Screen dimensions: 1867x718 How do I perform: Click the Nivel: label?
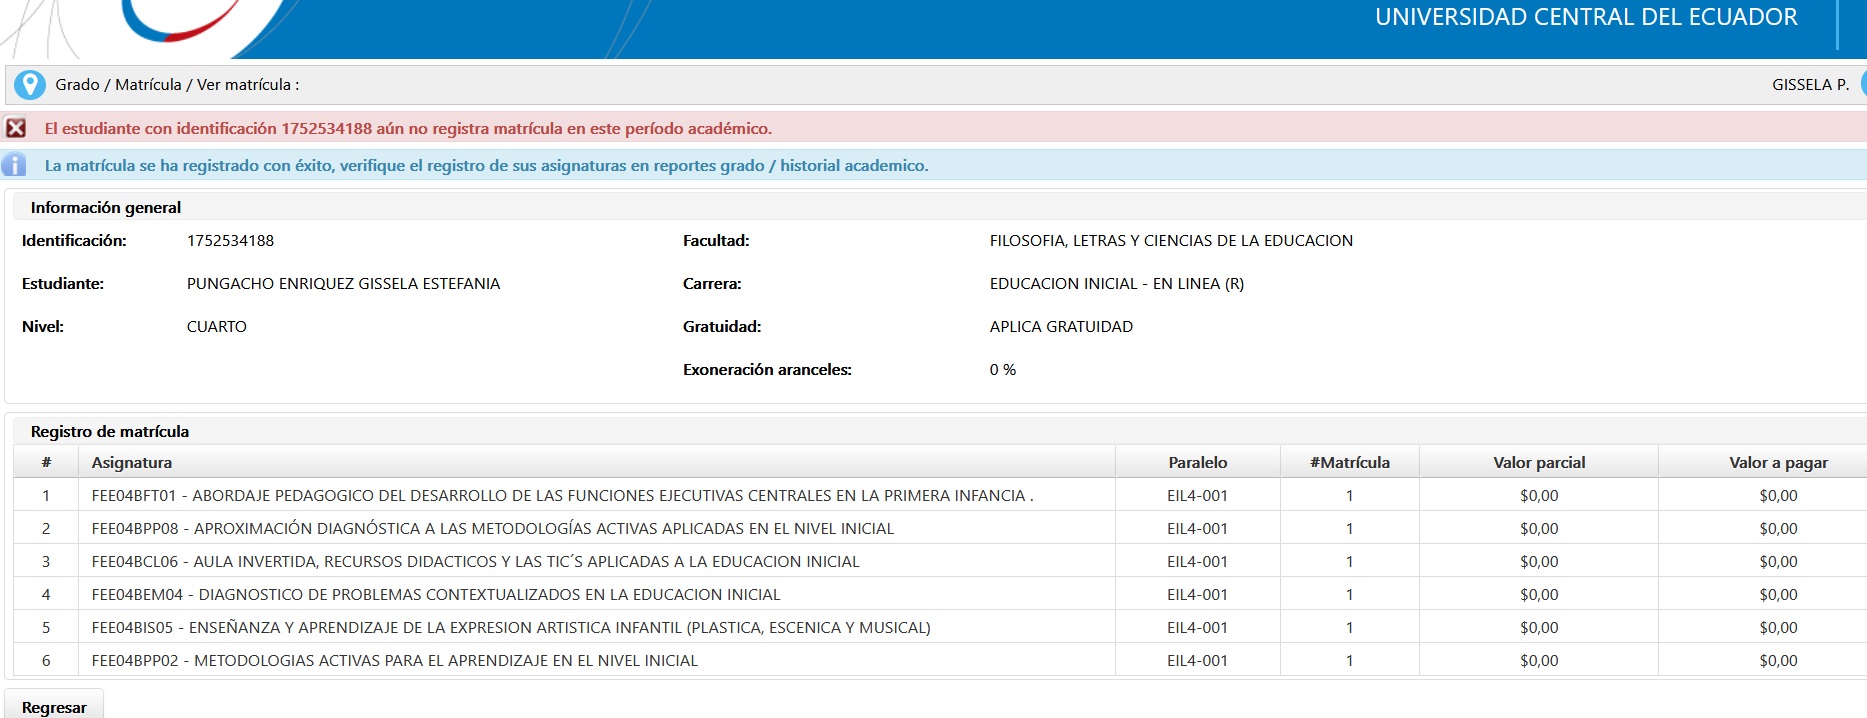(x=43, y=326)
